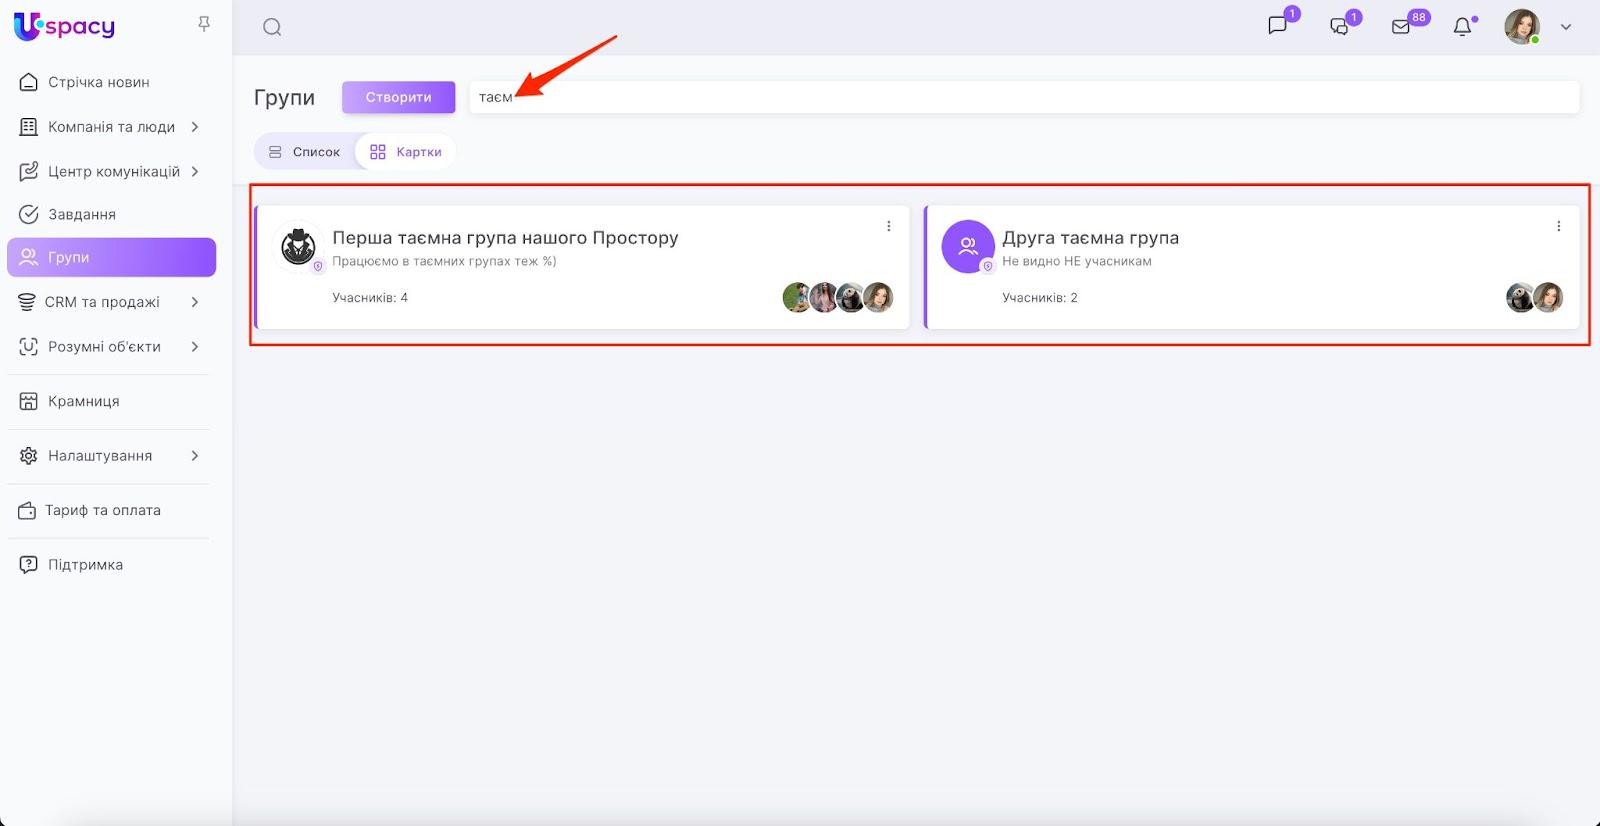Image resolution: width=1600 pixels, height=826 pixels.
Task: Expand Компанія та люди chevron
Action: [x=195, y=127]
